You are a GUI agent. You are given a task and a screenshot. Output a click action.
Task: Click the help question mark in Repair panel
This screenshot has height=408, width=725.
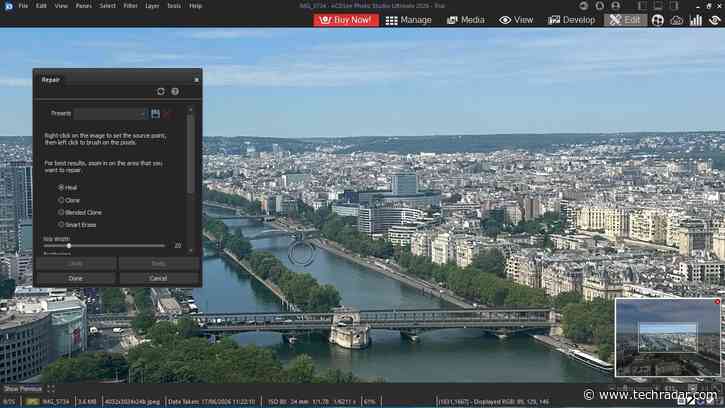tap(175, 92)
